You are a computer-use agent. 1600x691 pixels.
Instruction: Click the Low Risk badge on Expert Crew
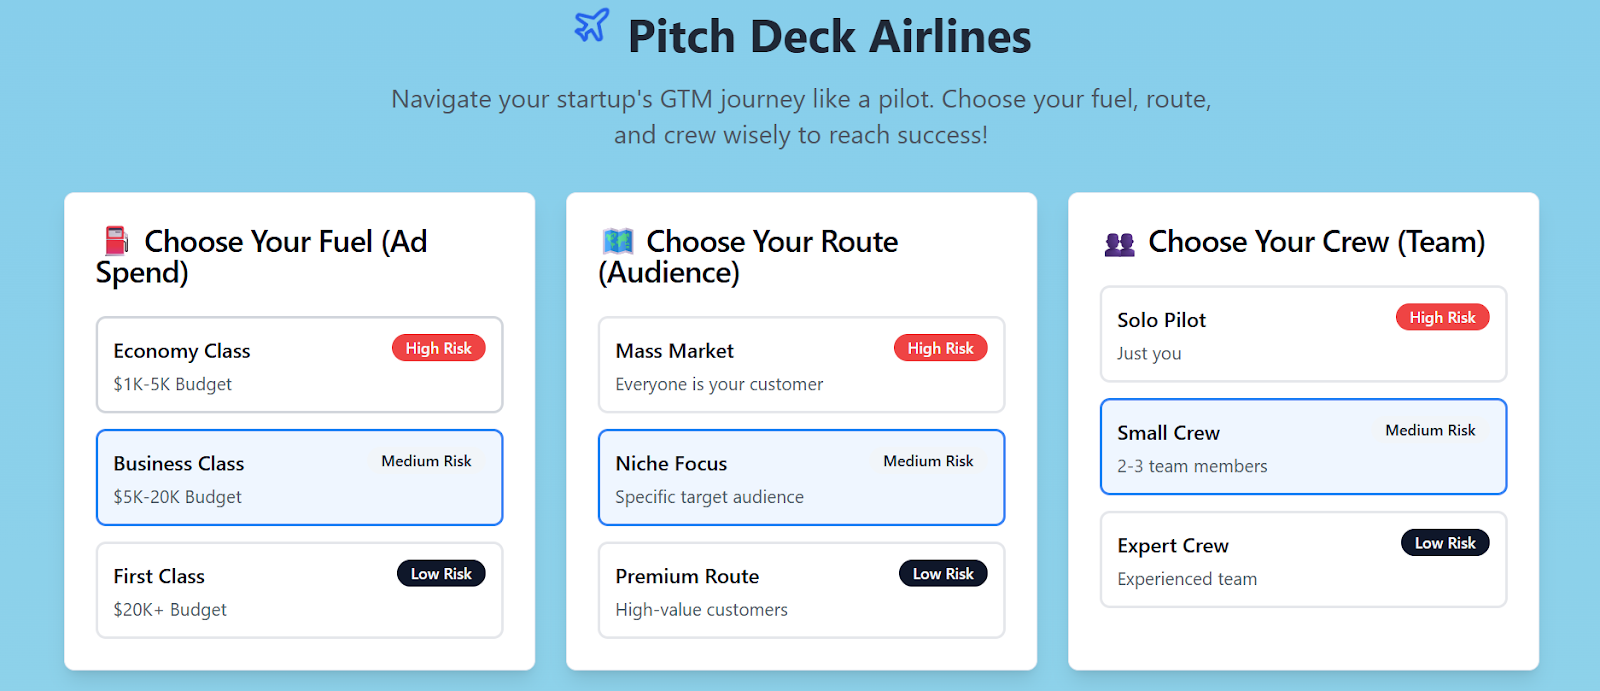(x=1445, y=542)
